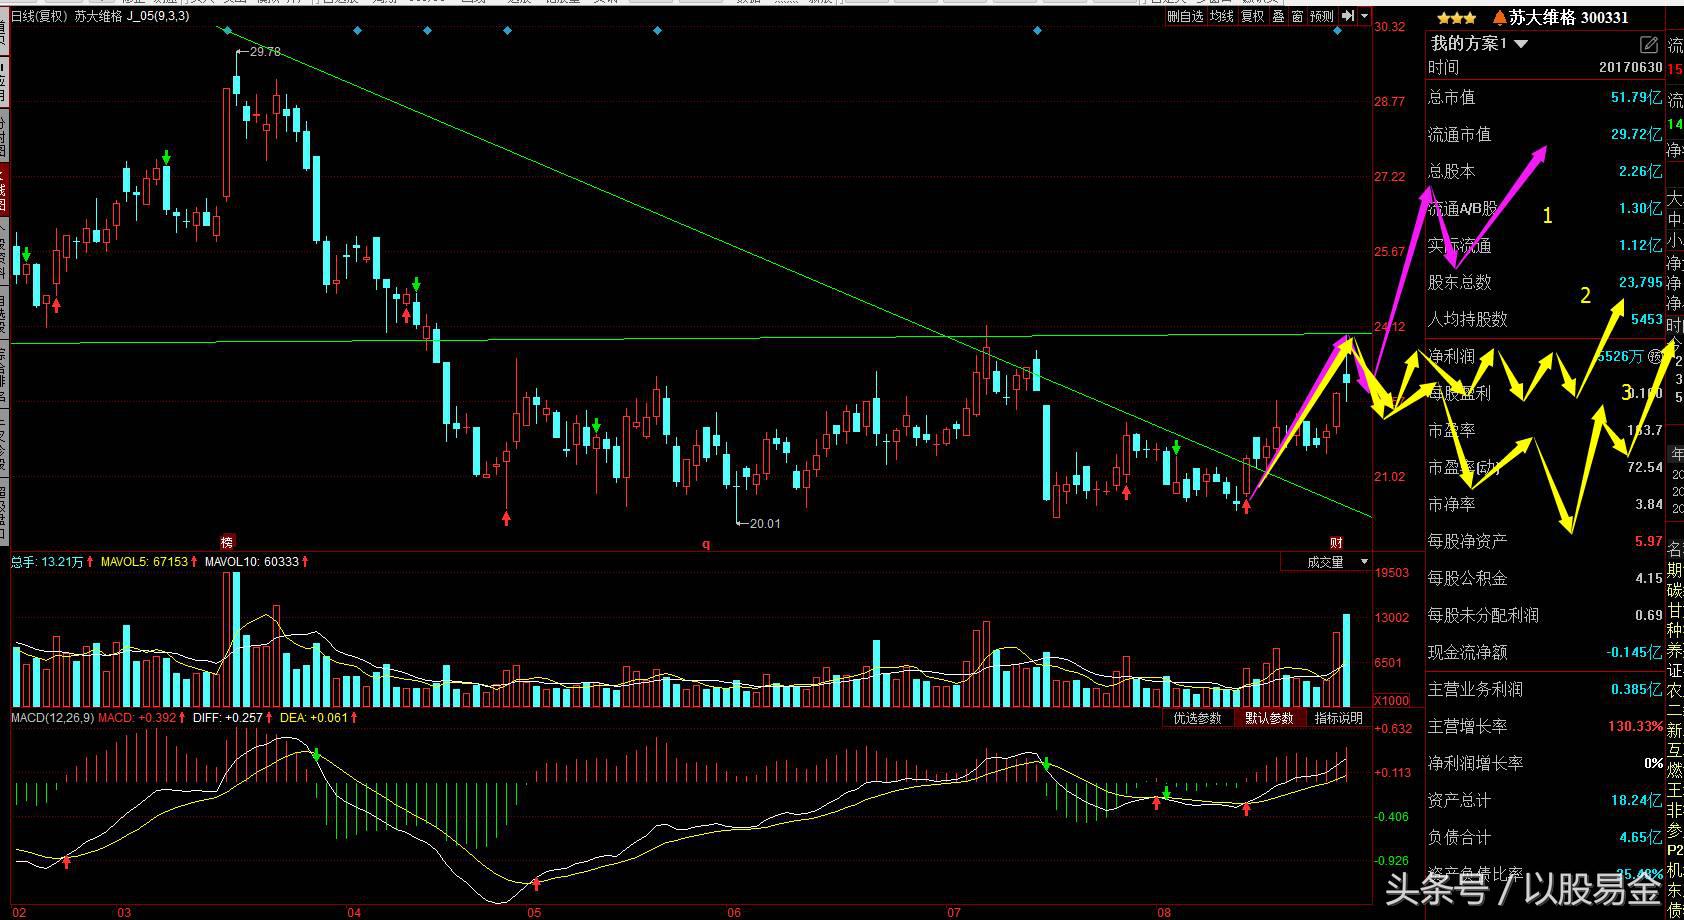Click the red buy arrow at August low

(1246, 506)
